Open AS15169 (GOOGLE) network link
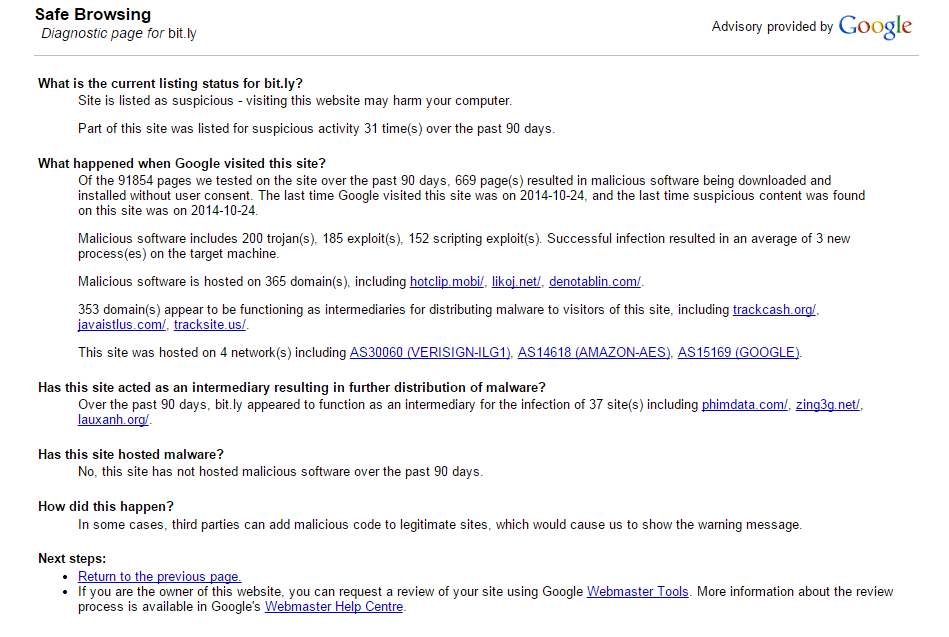 point(738,352)
